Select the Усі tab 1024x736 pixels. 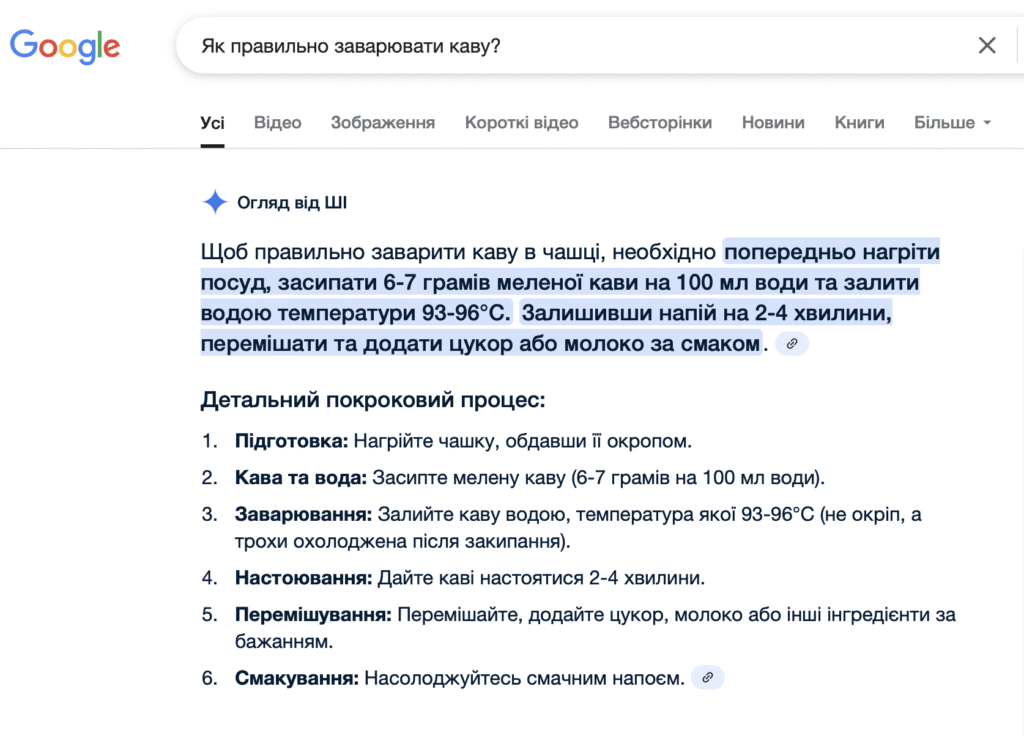(x=212, y=123)
